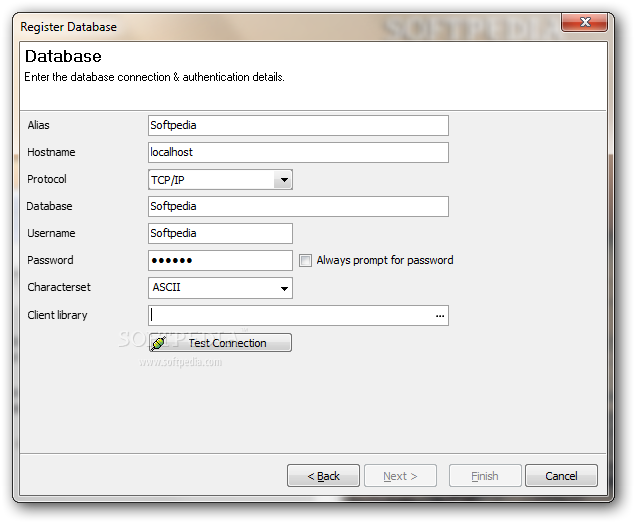
Task: Click the Password label text
Action: (50, 260)
